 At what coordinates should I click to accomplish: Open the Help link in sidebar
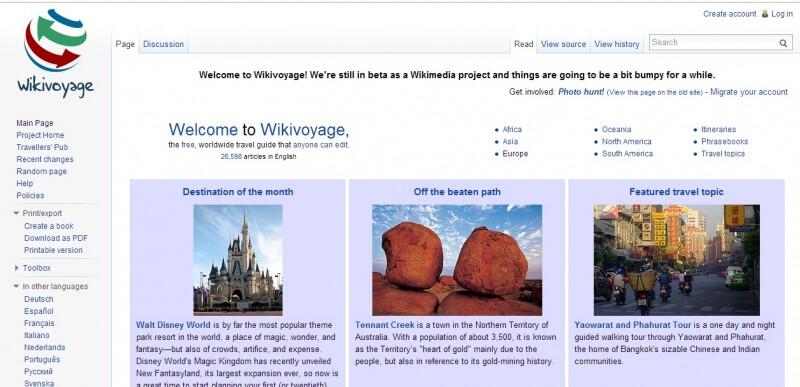[24, 184]
